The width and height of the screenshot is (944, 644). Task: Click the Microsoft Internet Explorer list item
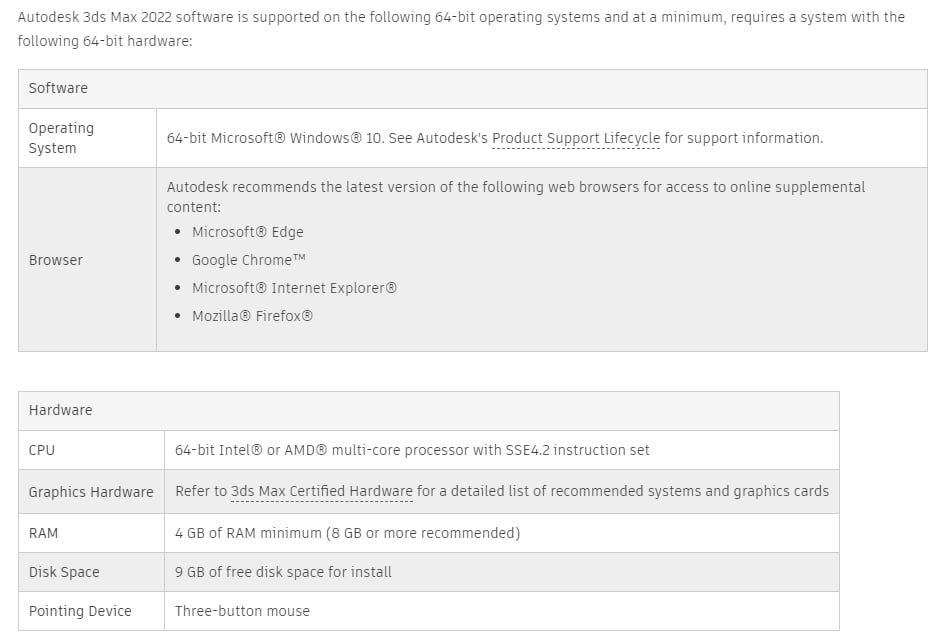294,288
